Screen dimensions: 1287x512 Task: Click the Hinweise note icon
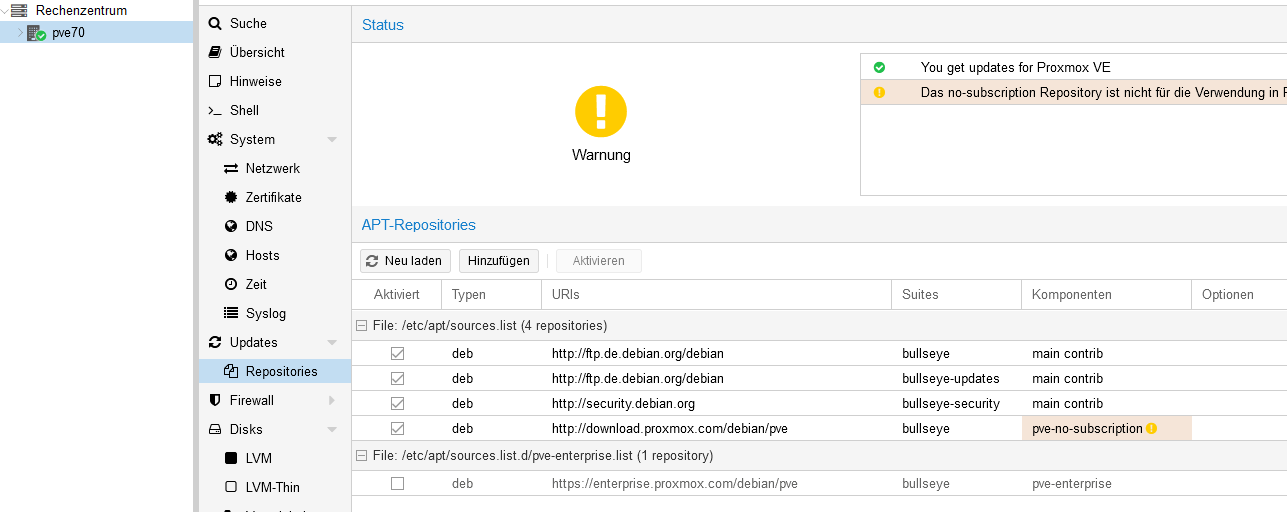(214, 81)
